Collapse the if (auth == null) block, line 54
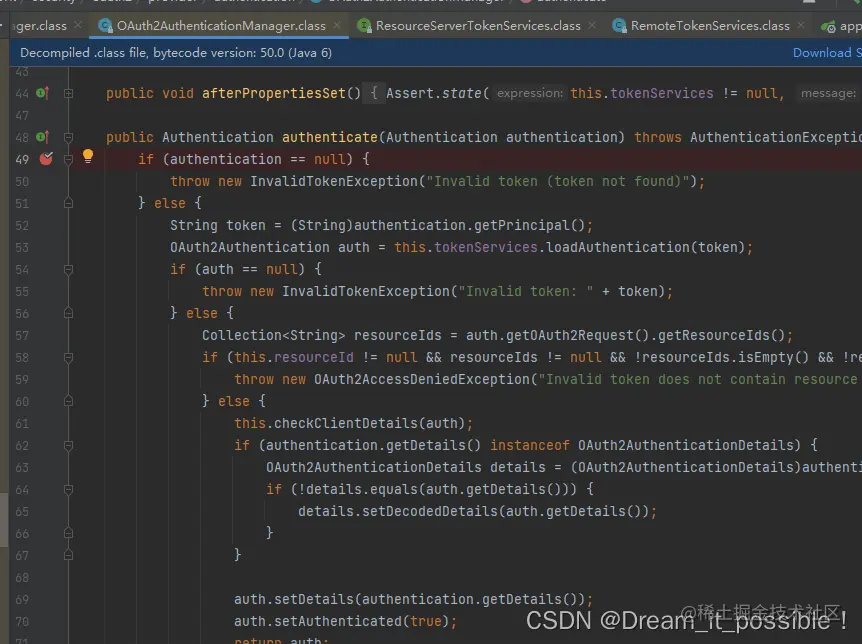 69,269
